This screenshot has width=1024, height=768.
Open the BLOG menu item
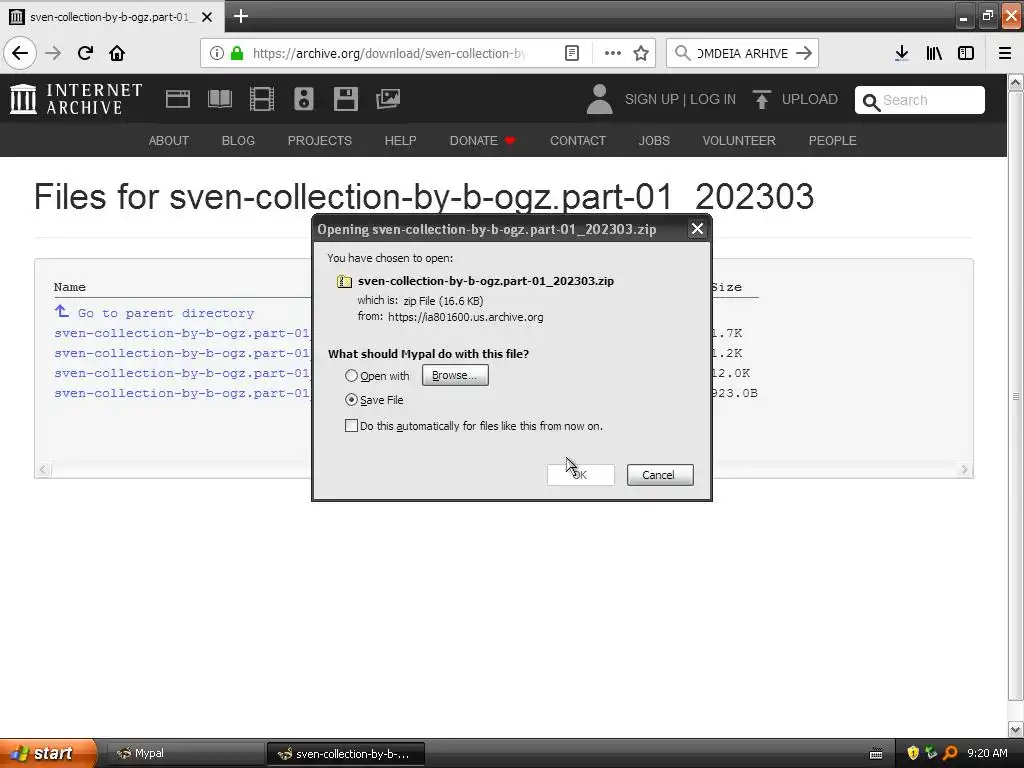(x=238, y=140)
